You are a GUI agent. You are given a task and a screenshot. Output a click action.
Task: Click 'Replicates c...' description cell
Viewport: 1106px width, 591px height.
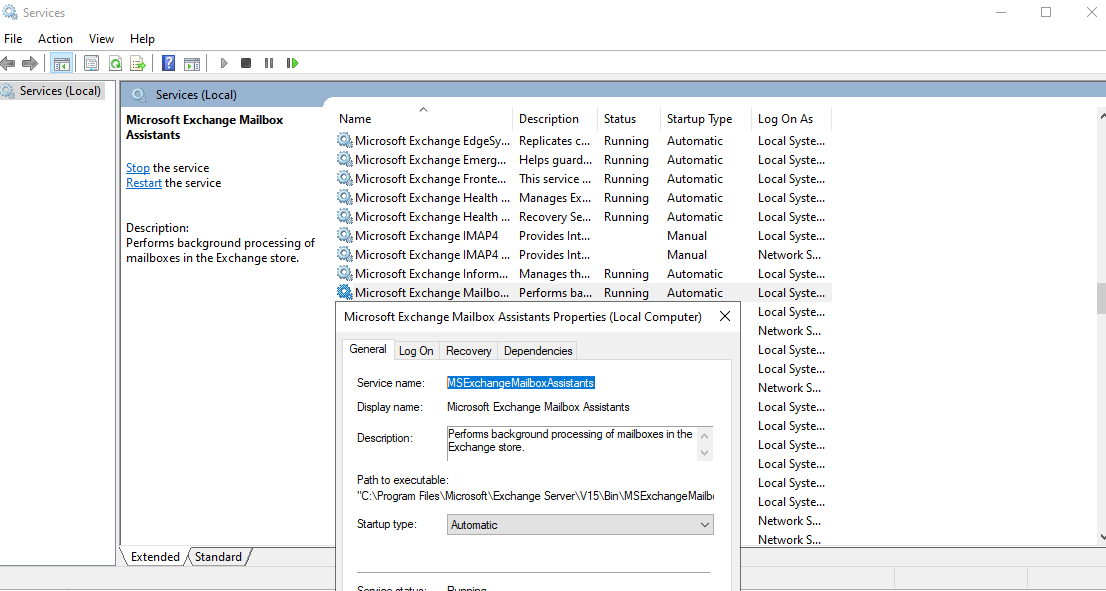pyautogui.click(x=555, y=140)
